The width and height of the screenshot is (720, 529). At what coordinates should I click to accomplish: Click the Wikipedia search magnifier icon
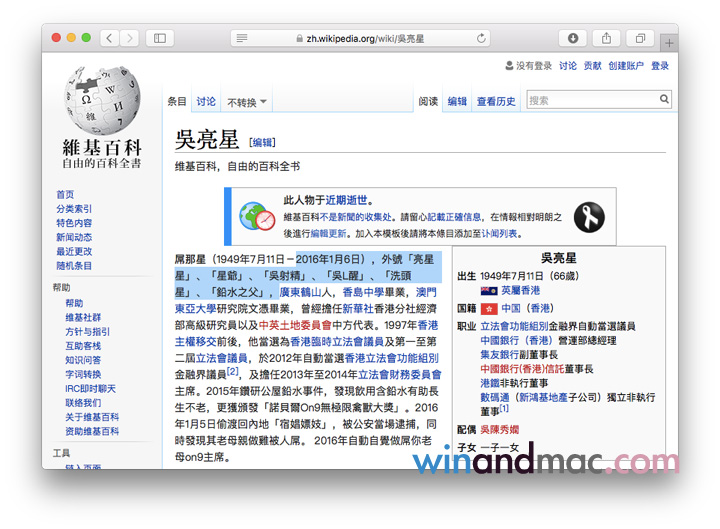point(665,100)
